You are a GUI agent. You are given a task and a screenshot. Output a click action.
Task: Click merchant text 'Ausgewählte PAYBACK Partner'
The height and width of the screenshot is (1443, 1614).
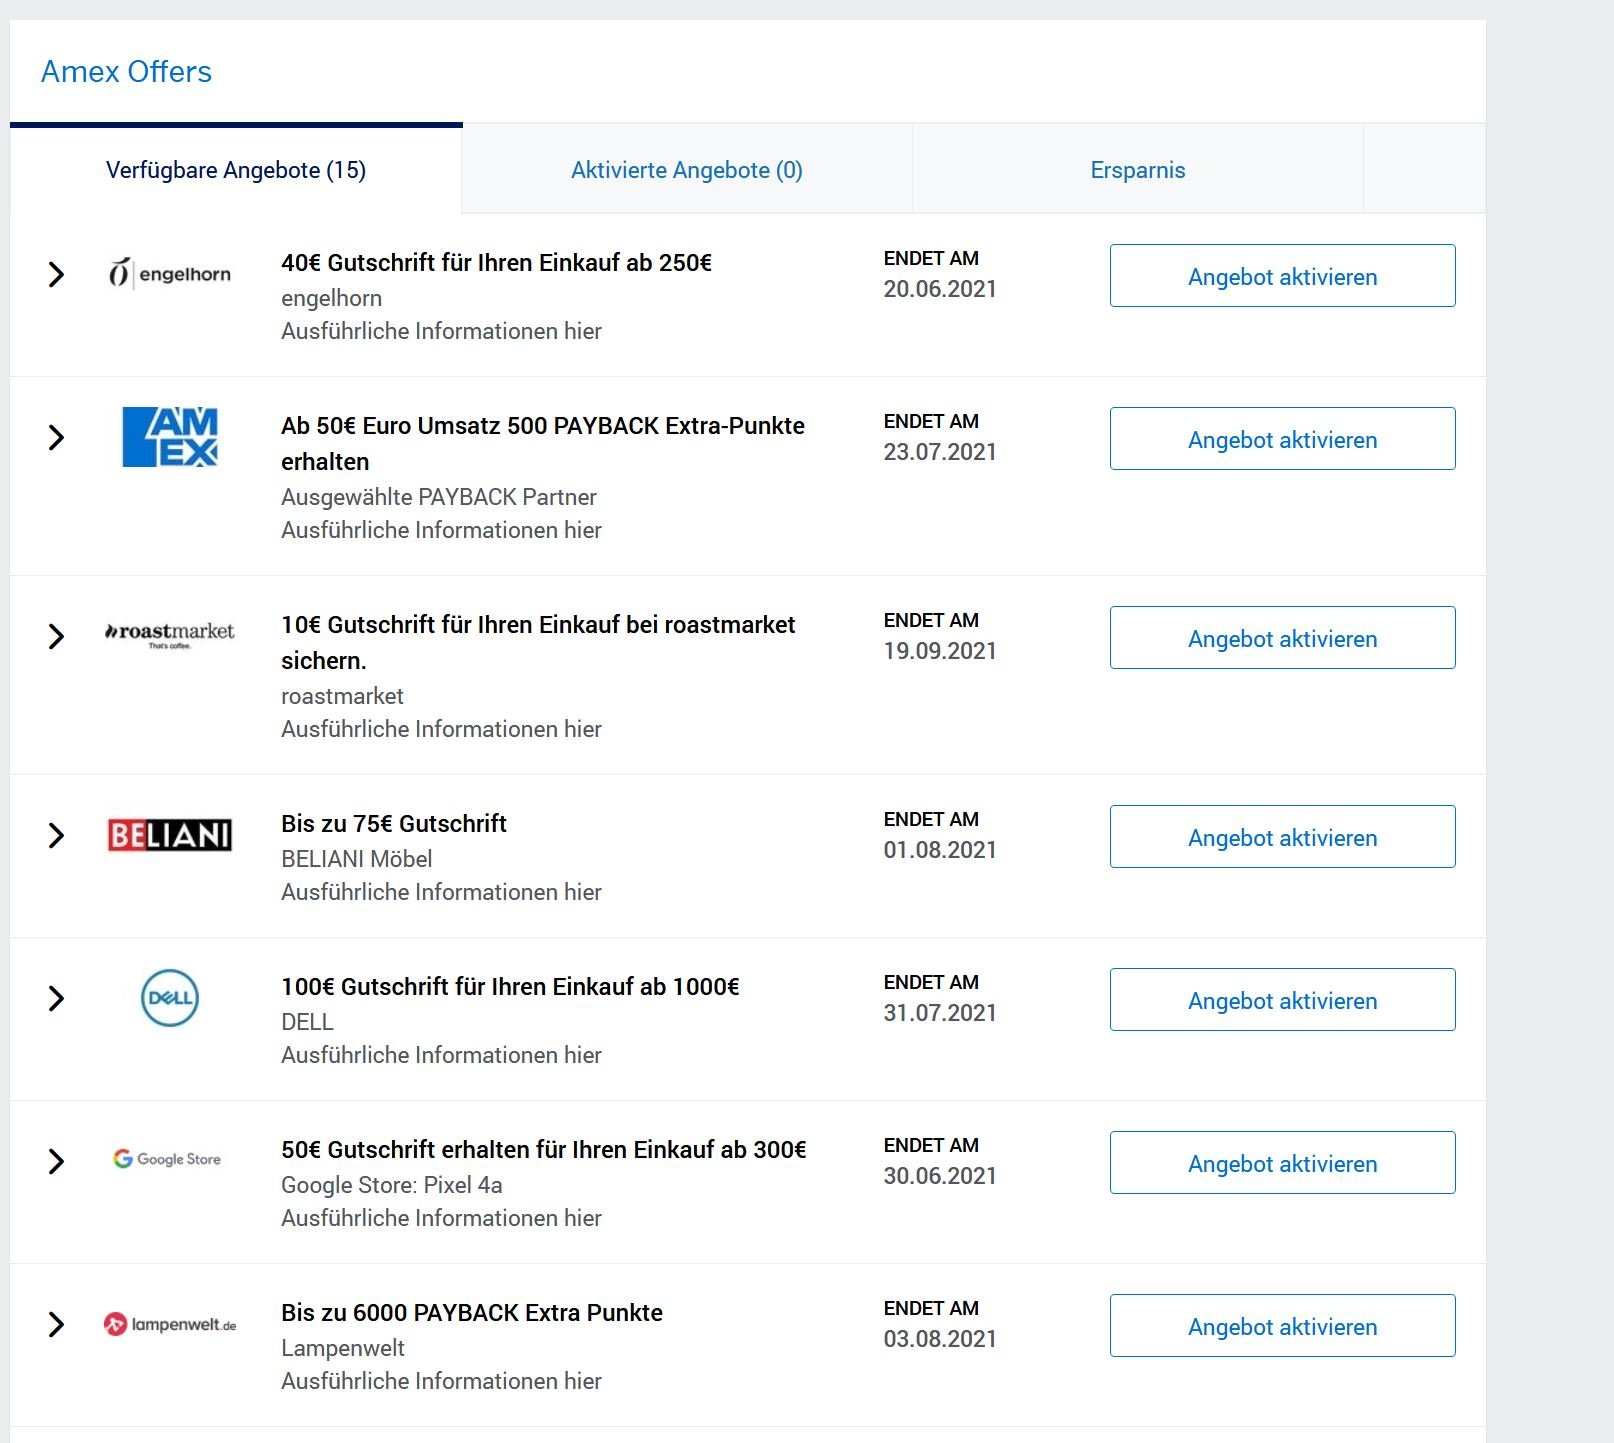(x=439, y=497)
